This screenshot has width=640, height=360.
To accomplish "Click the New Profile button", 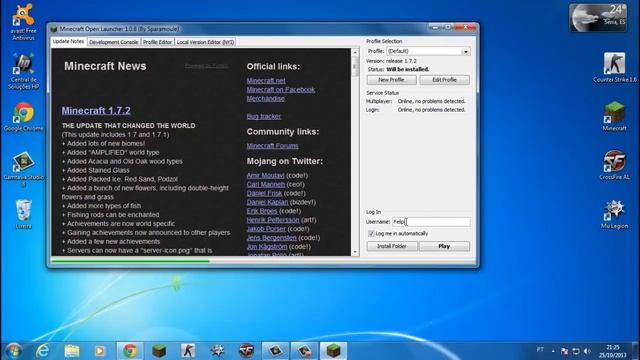I will (391, 80).
